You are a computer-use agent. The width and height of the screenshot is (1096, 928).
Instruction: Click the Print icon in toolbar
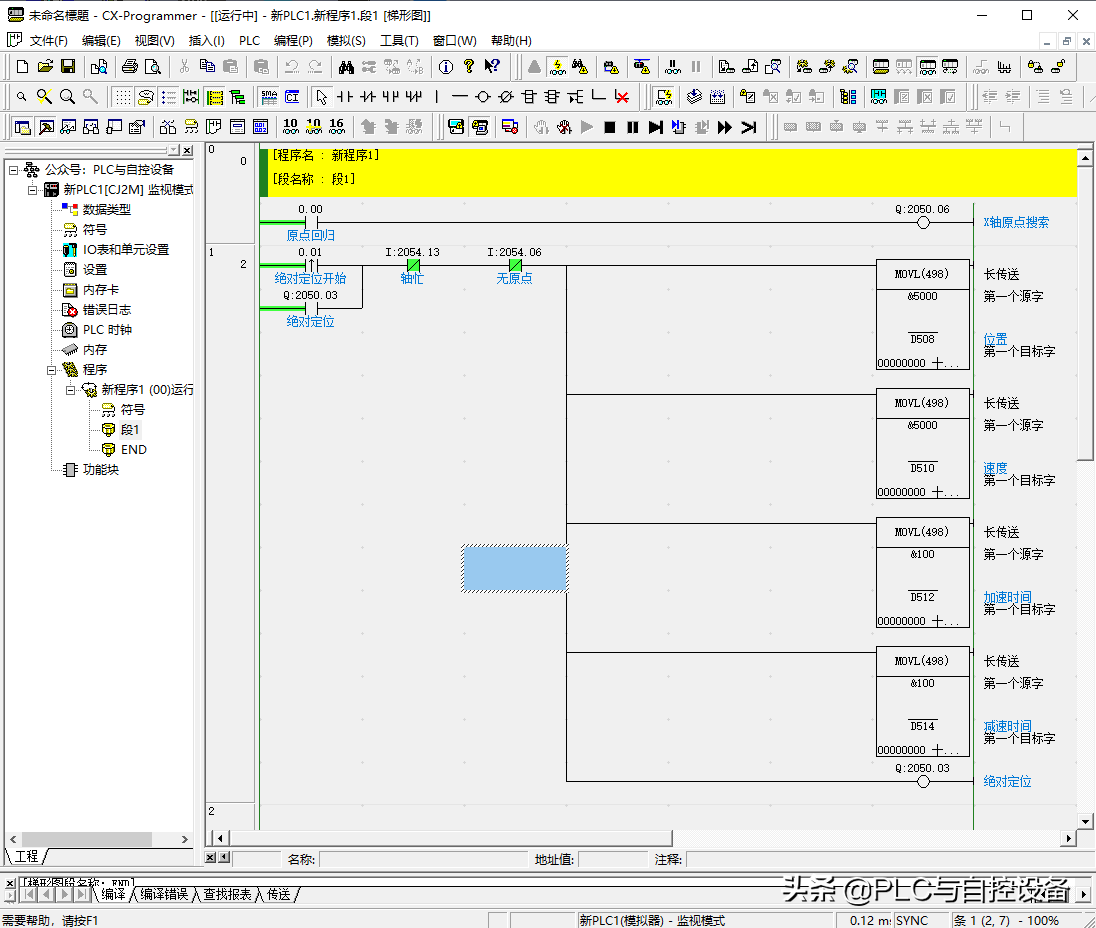pos(129,67)
